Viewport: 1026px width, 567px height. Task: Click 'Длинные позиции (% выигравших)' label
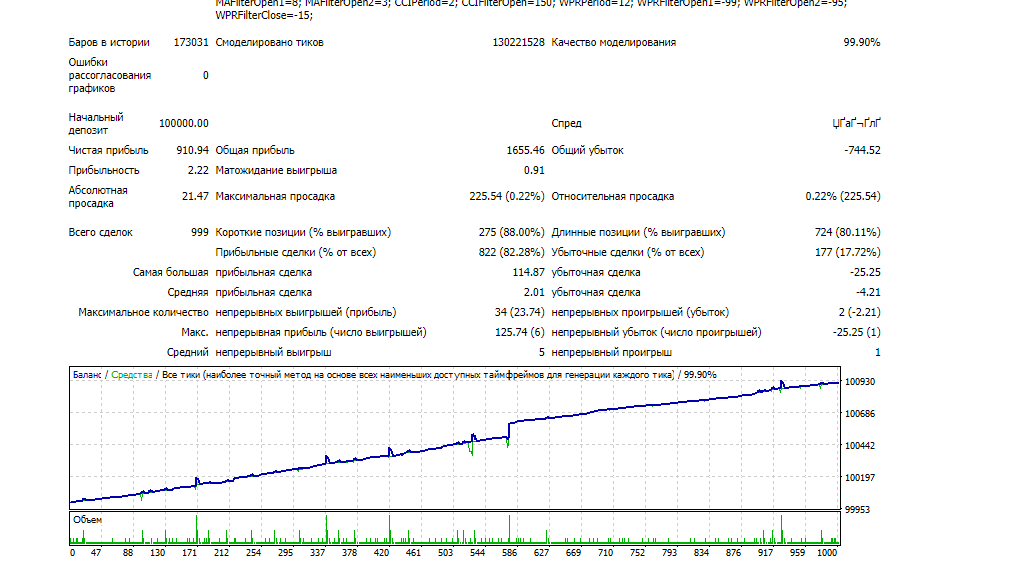click(639, 233)
